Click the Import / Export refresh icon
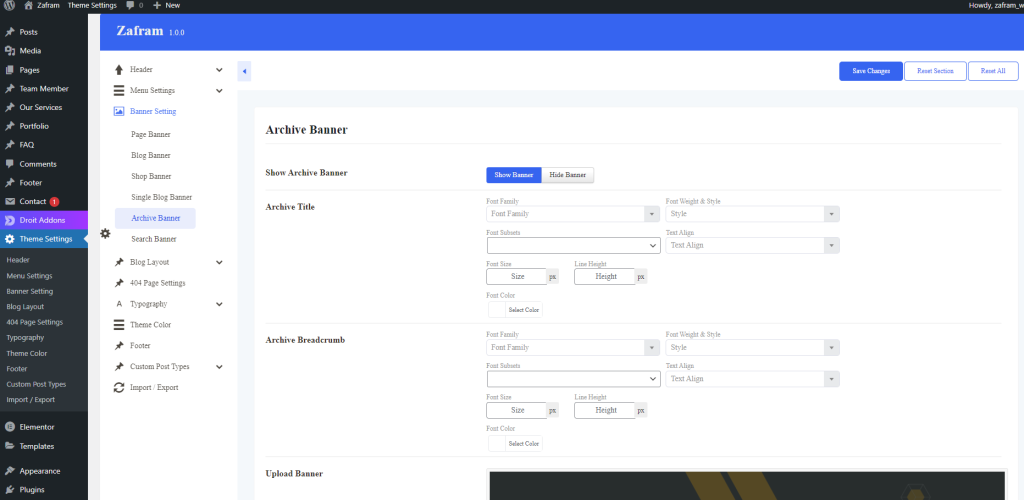Viewport: 1024px width, 500px height. [119, 387]
